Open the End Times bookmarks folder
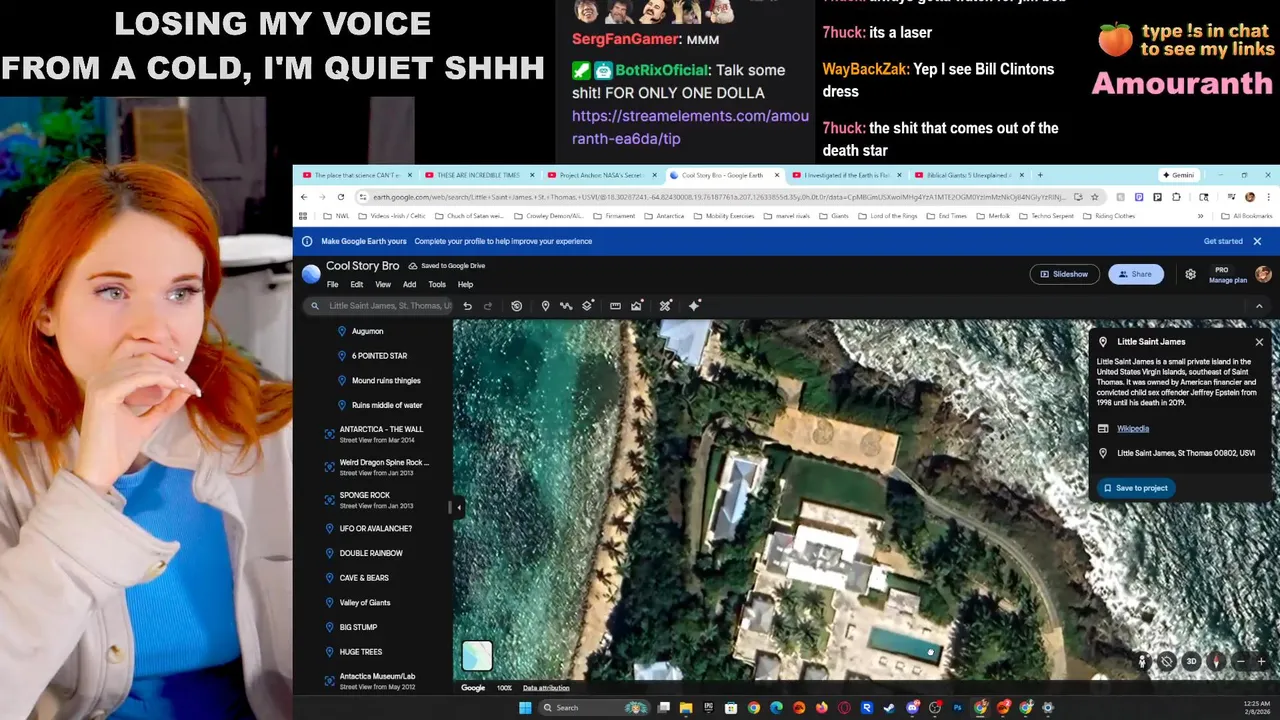Screen dimensions: 1280x720 (945, 216)
